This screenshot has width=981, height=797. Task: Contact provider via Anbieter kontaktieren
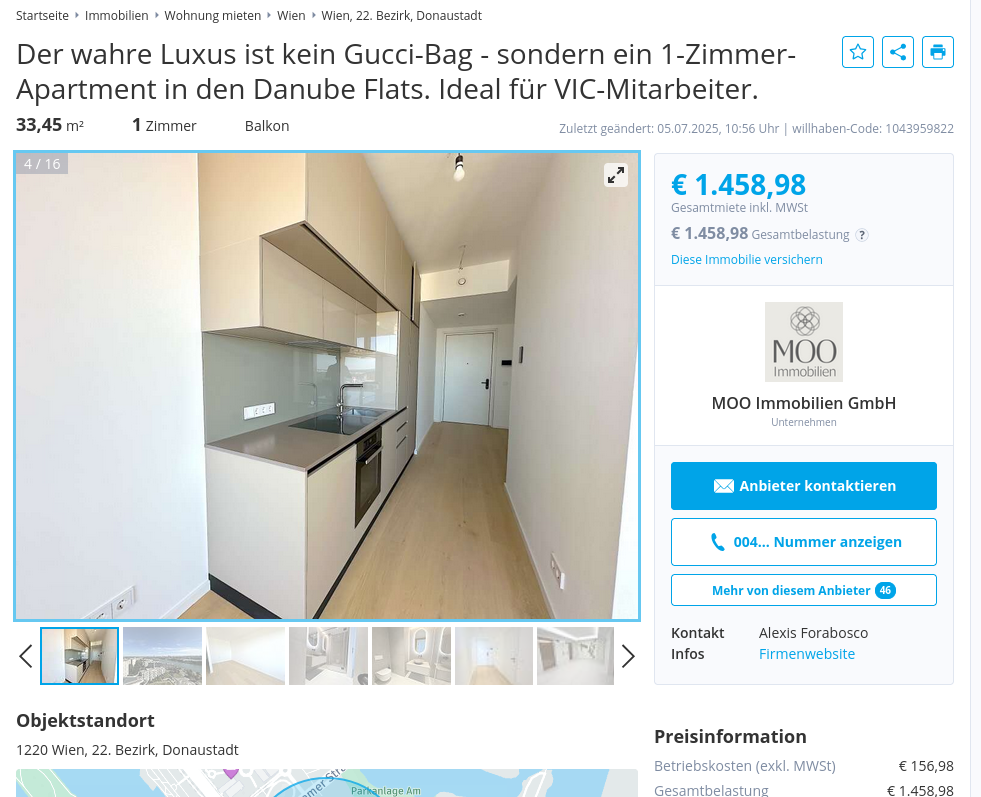[x=804, y=486]
